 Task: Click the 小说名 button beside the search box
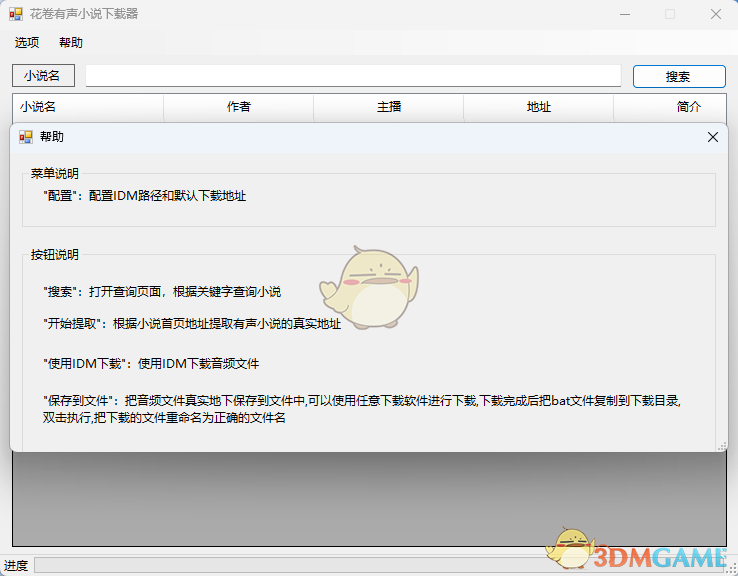(43, 76)
